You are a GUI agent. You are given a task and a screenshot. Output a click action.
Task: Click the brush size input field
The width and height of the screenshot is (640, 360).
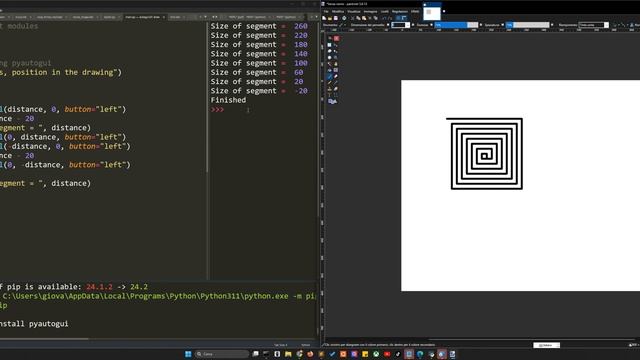click(x=399, y=25)
